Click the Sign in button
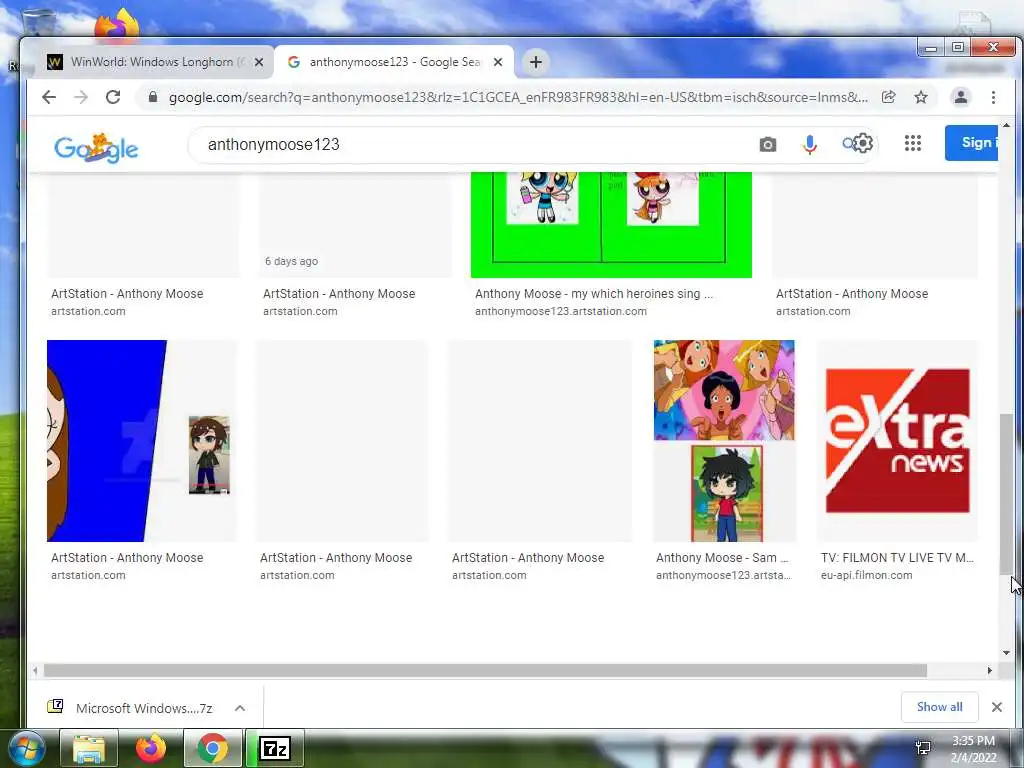The width and height of the screenshot is (1024, 768). coord(971,142)
